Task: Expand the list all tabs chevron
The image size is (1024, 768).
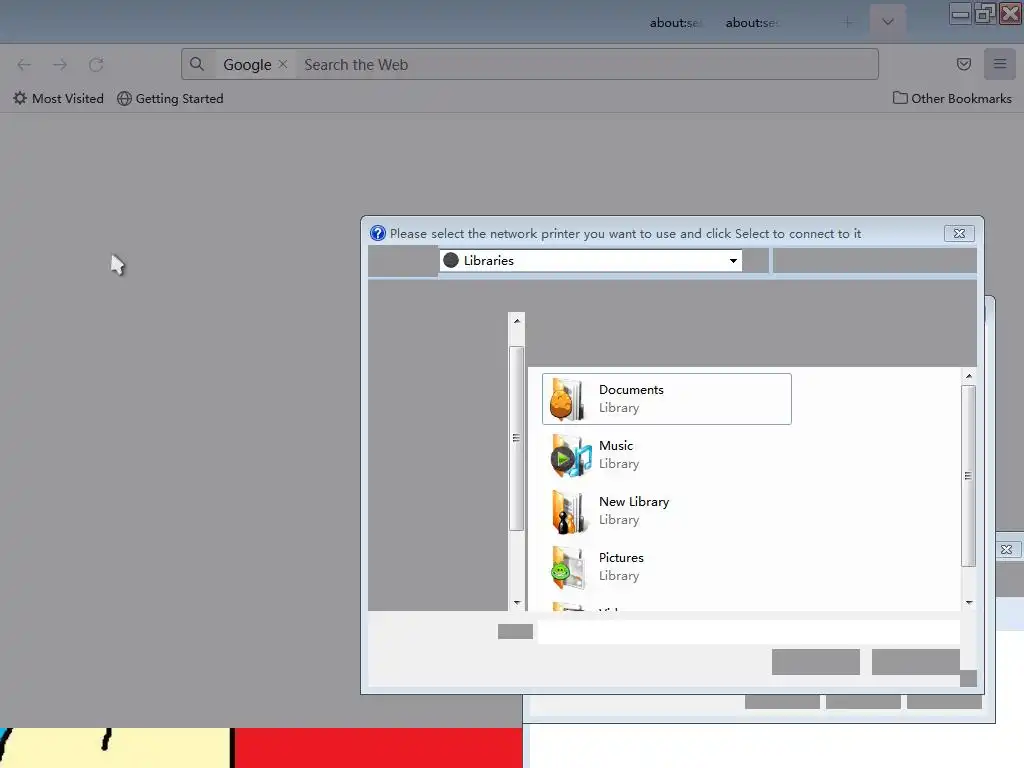Action: coord(888,22)
